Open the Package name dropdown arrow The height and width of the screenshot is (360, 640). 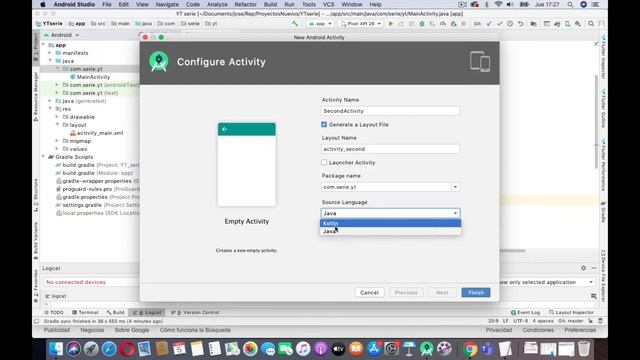tap(455, 187)
